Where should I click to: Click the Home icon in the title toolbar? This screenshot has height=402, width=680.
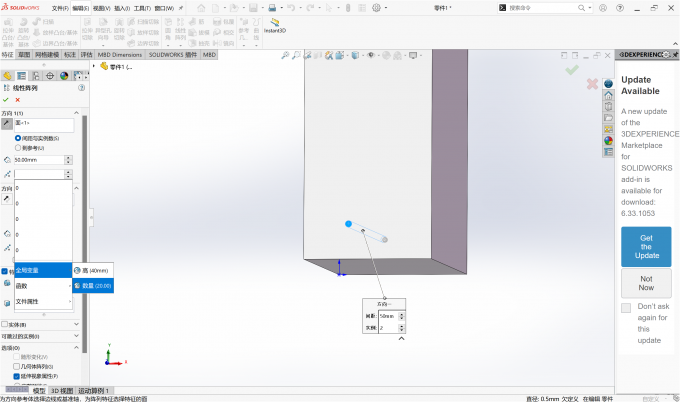(x=201, y=8)
